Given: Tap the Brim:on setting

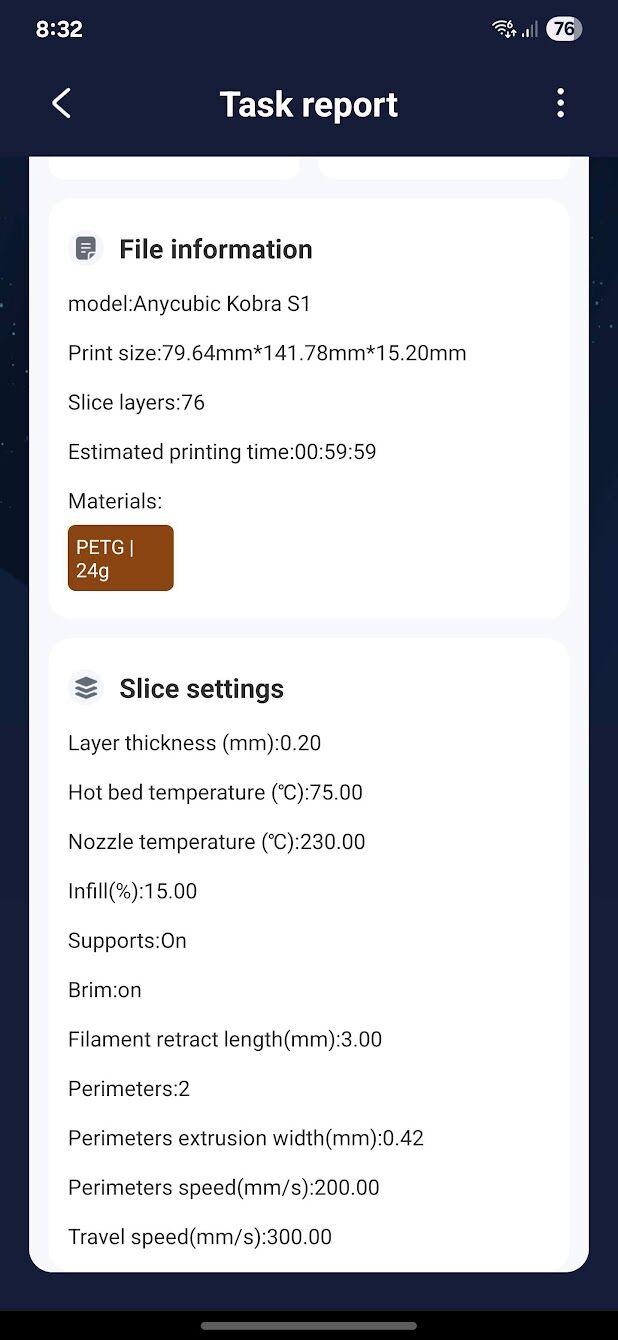Looking at the screenshot, I should click(x=105, y=990).
